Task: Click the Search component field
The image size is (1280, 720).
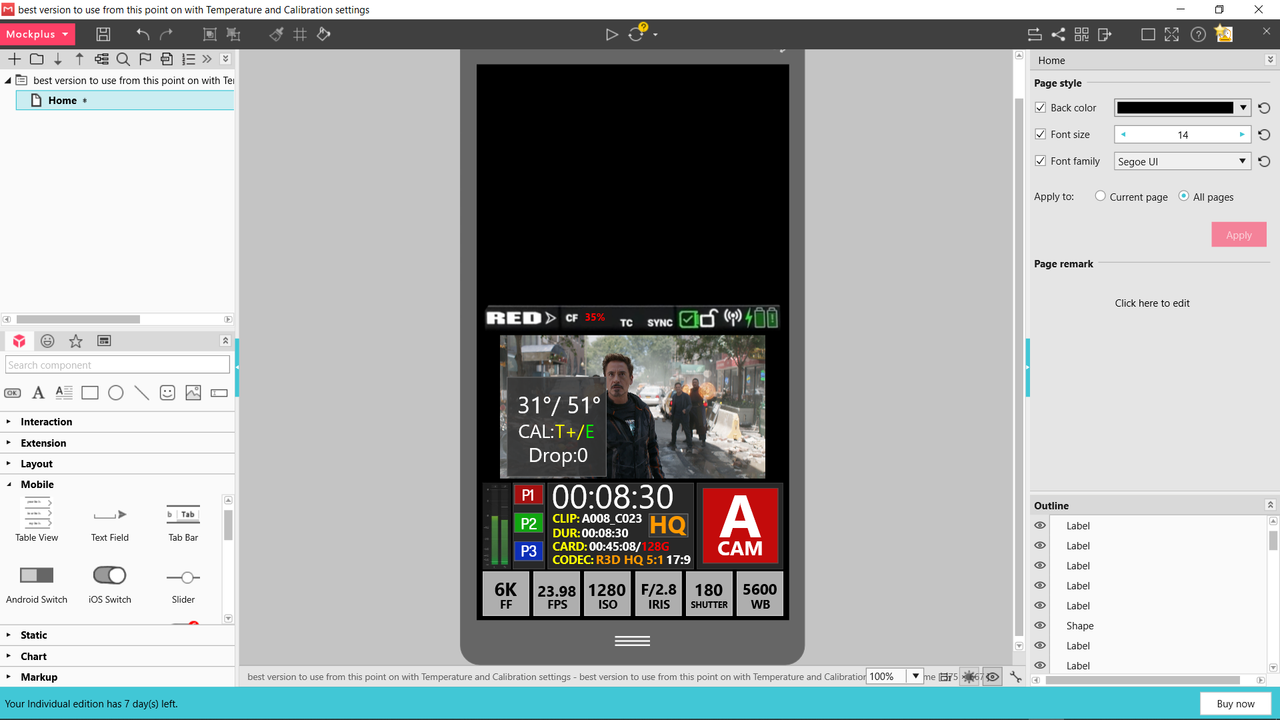Action: click(118, 365)
